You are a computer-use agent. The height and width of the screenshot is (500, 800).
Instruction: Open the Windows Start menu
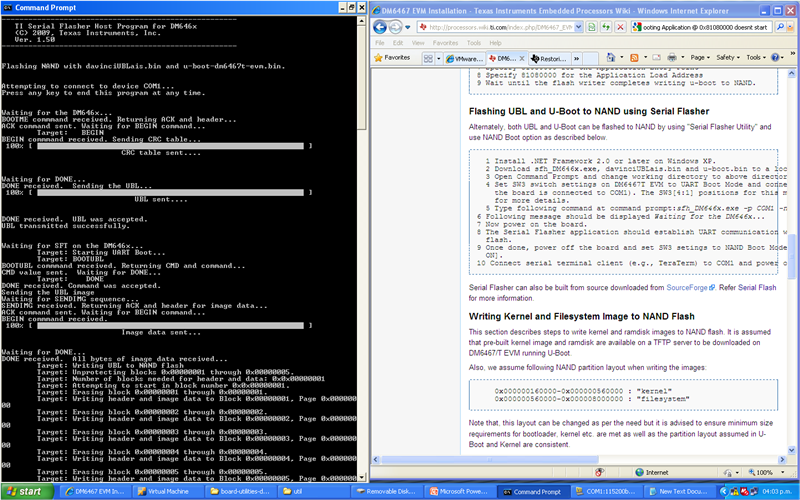point(27,491)
